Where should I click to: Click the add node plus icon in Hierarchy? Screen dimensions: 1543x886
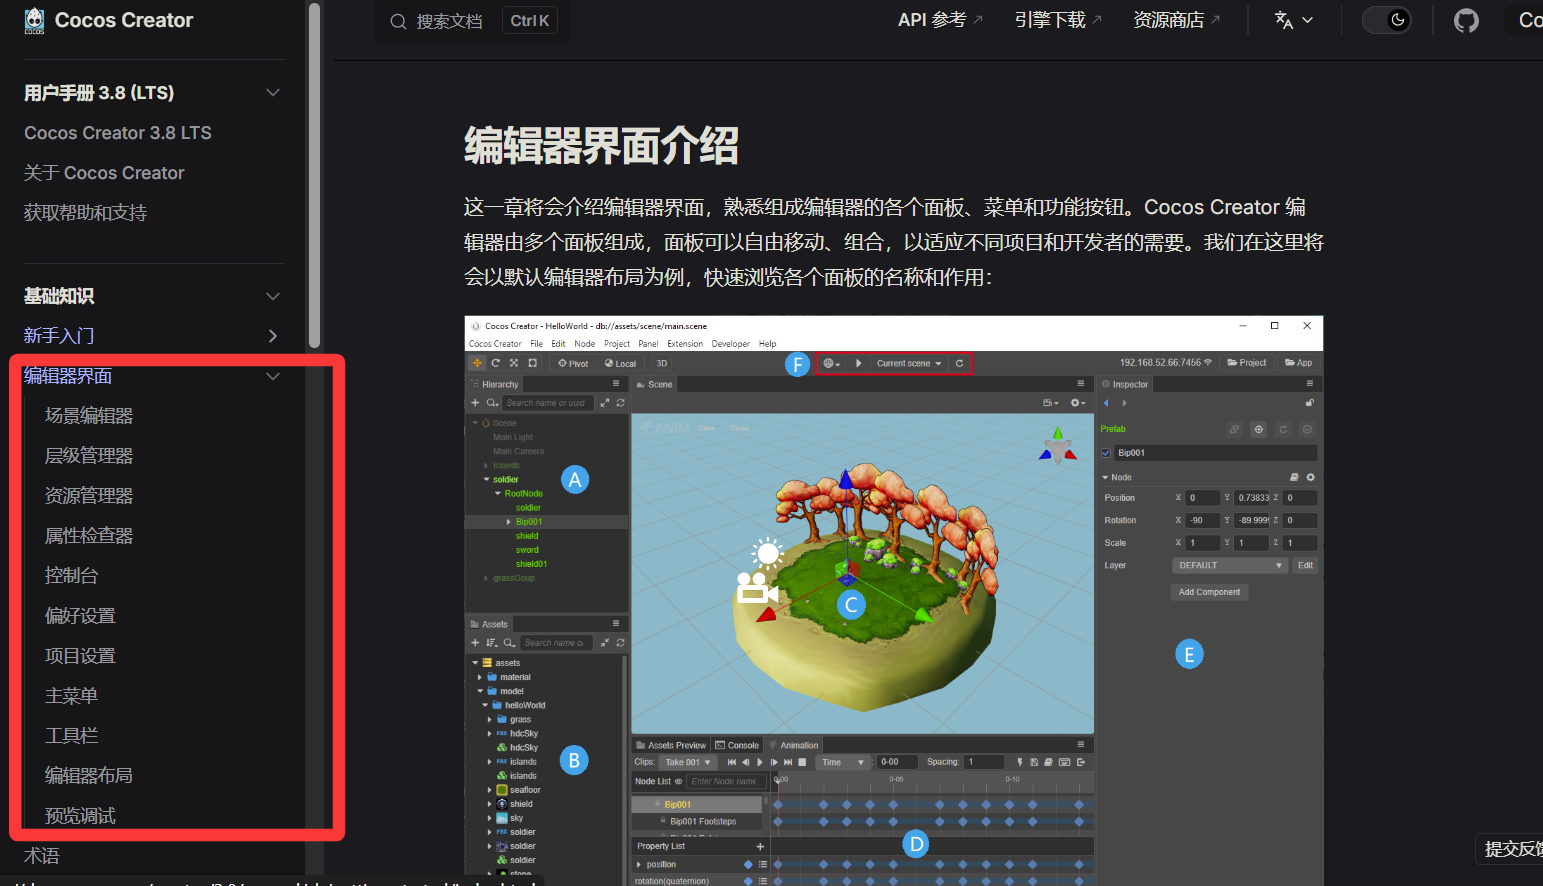[475, 402]
